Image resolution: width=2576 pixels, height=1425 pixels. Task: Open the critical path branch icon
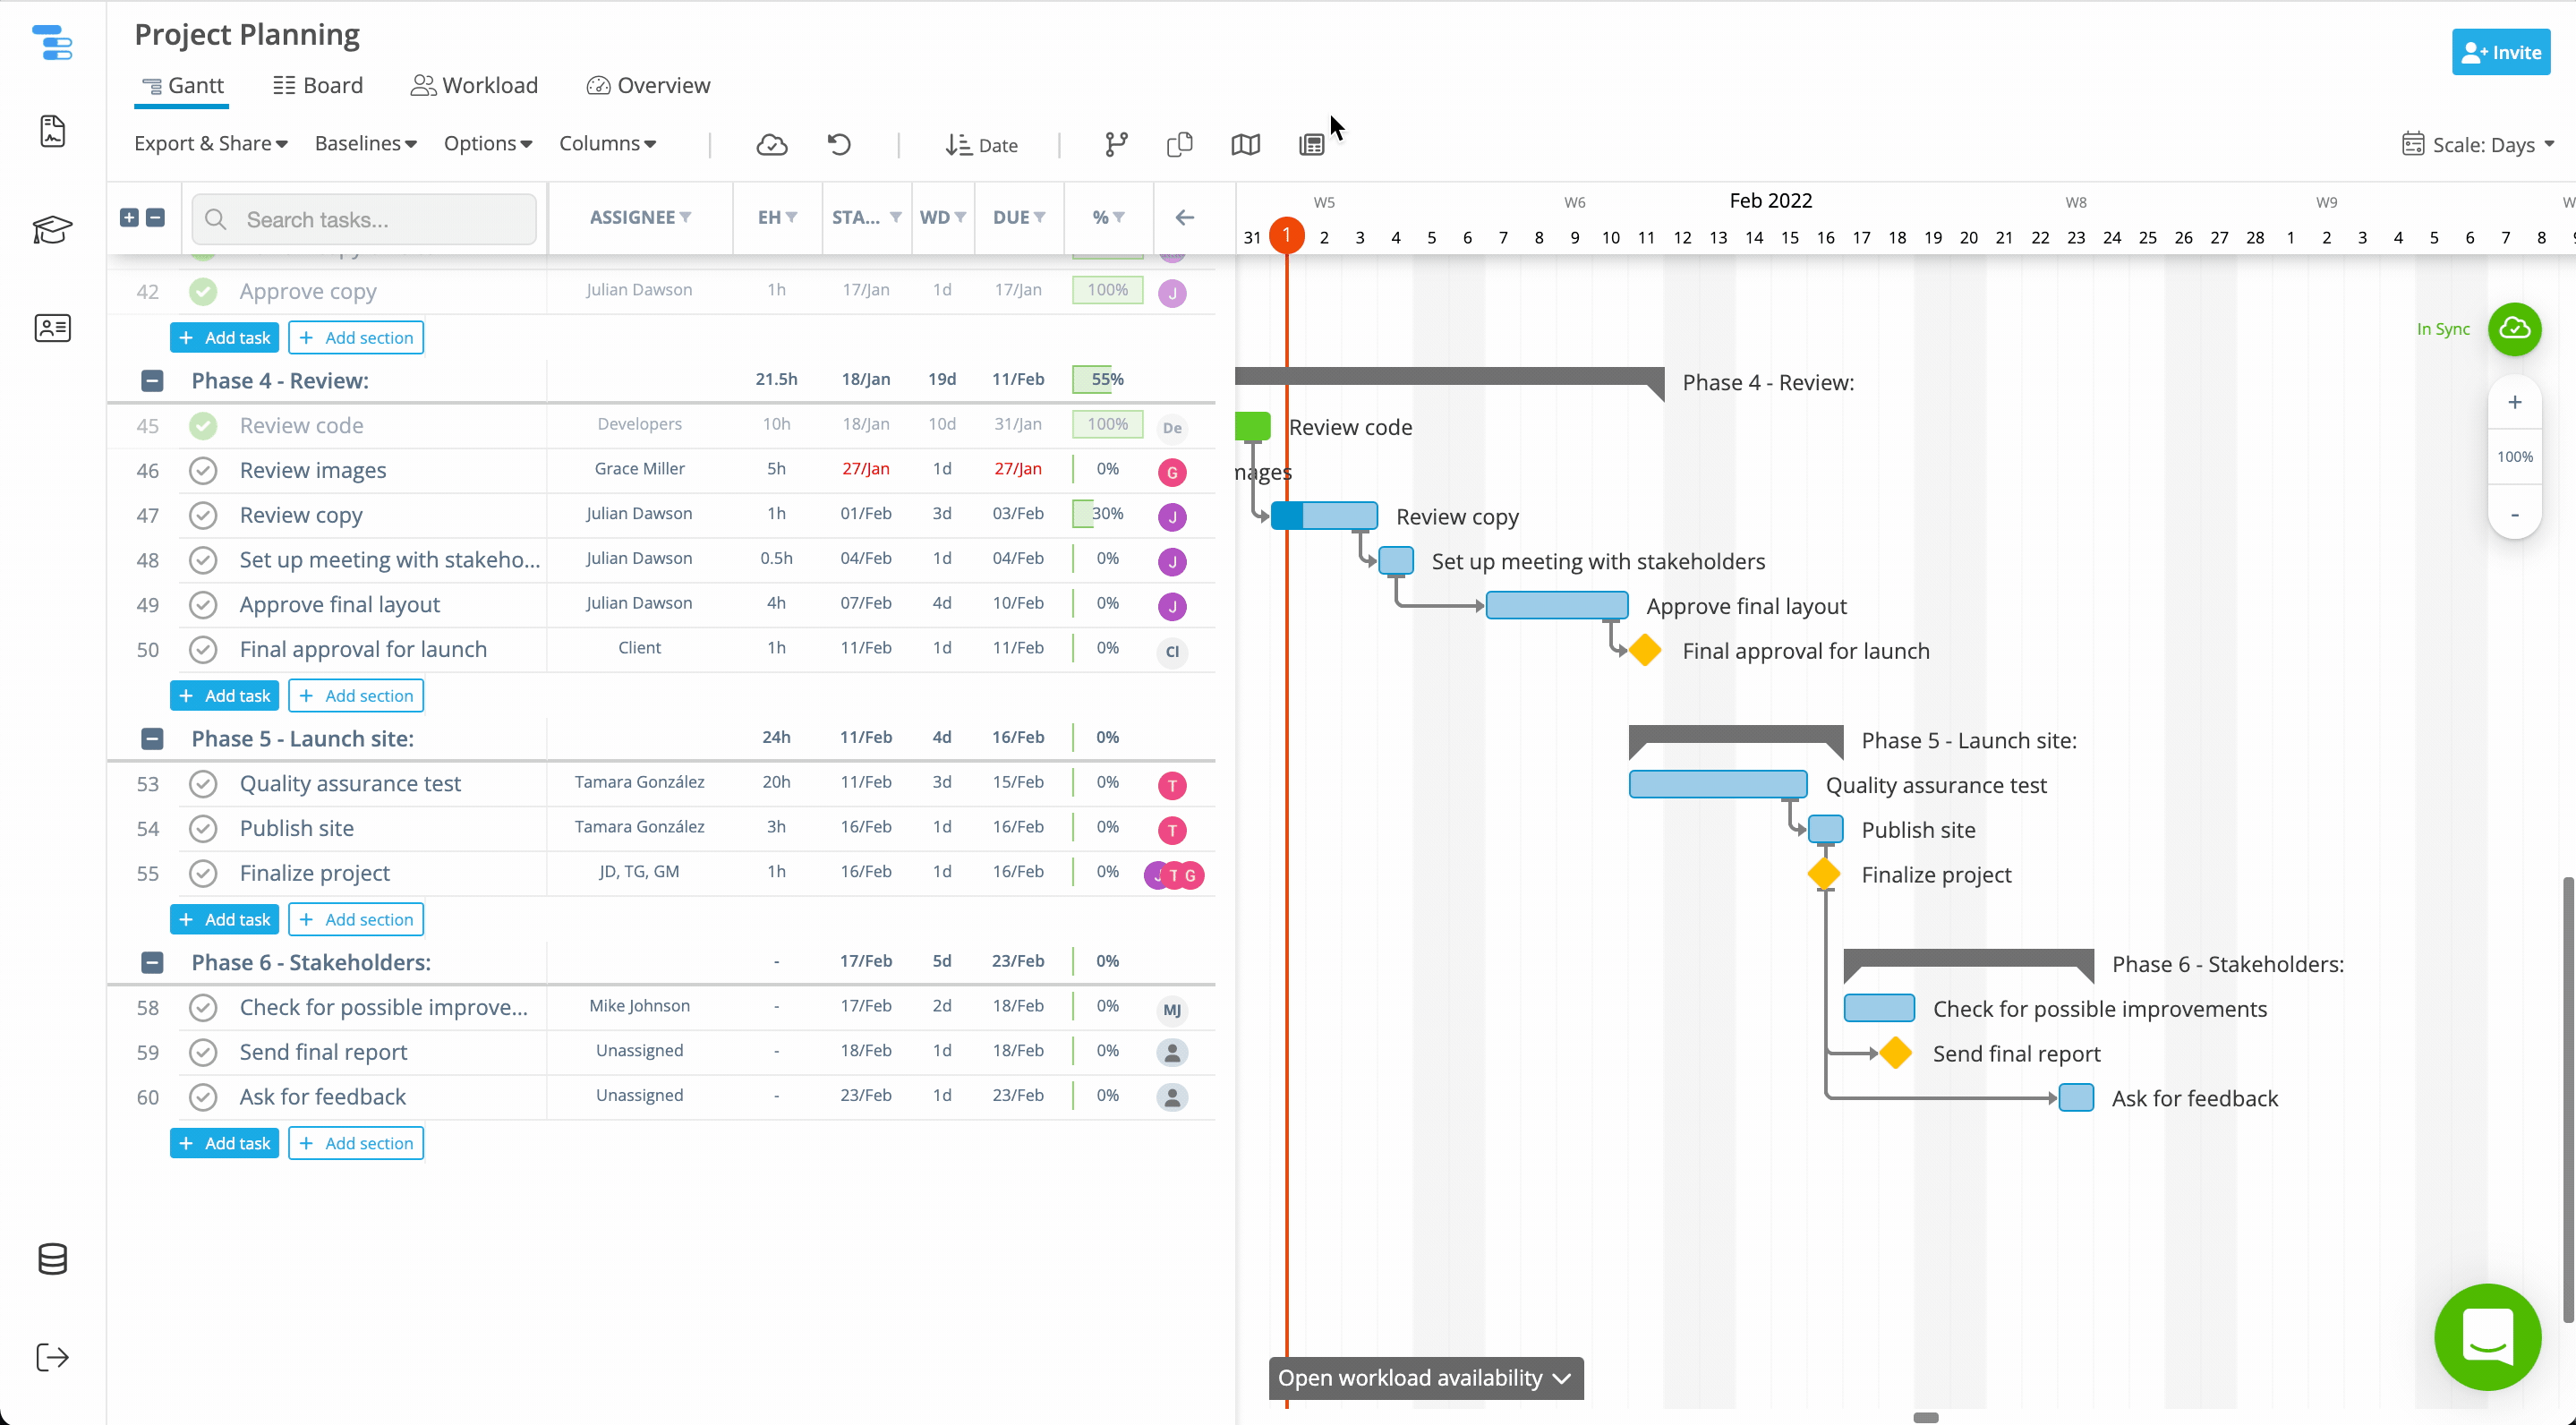(1116, 144)
